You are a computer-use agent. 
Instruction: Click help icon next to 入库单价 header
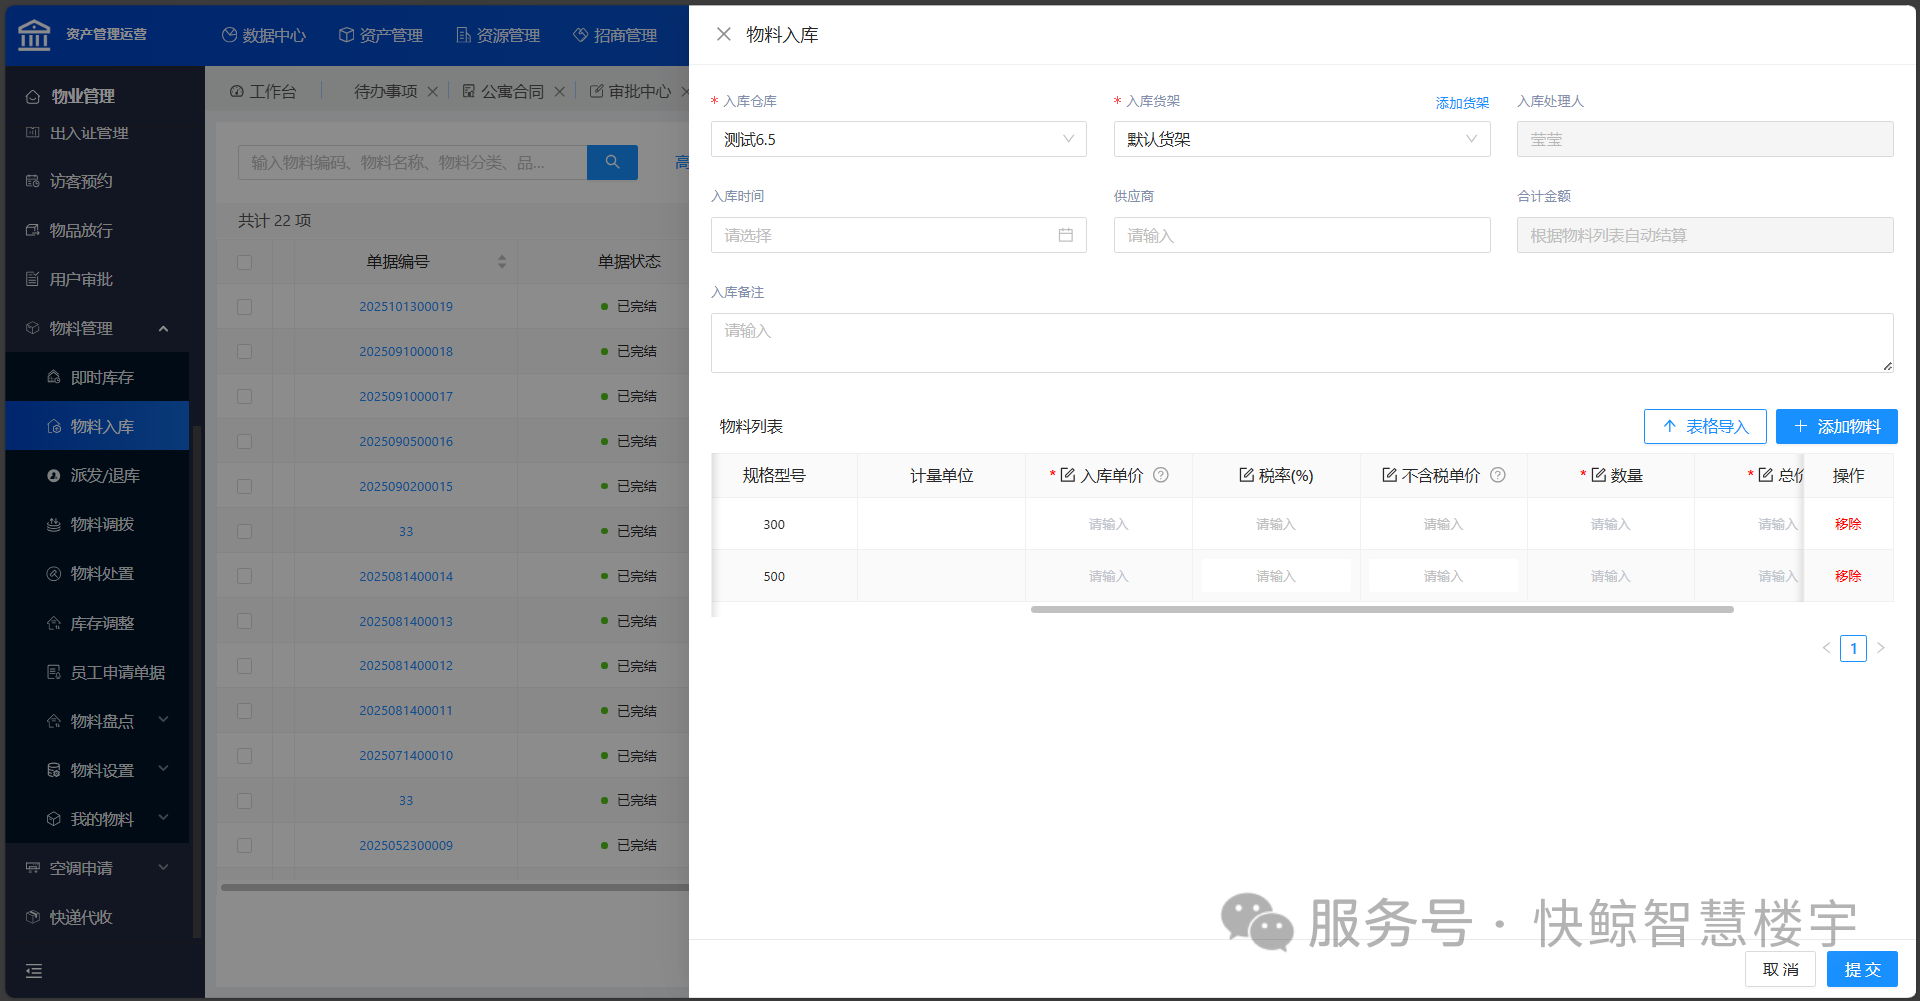[x=1161, y=475]
